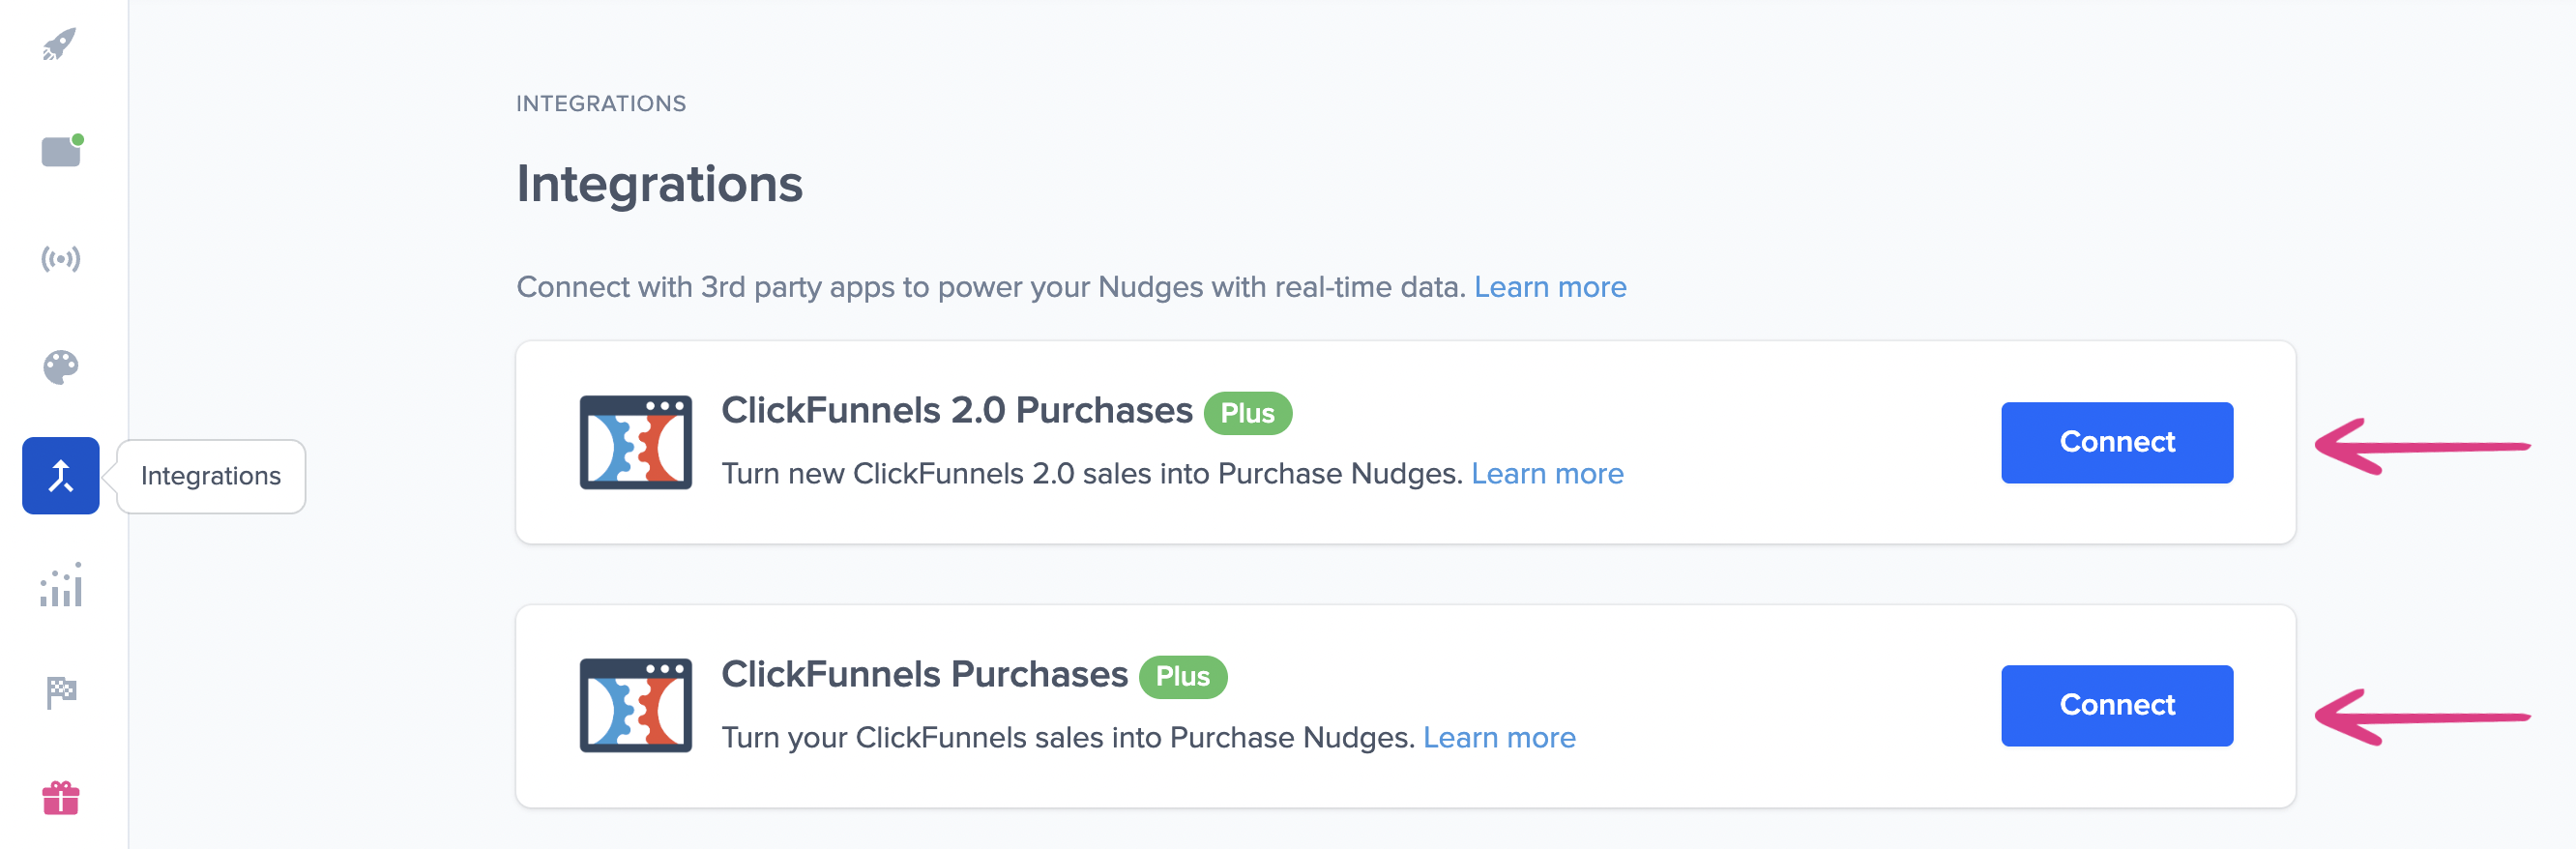The width and height of the screenshot is (2576, 849).
Task: Open Learn more link about 3rd party apps
Action: pyautogui.click(x=1549, y=287)
